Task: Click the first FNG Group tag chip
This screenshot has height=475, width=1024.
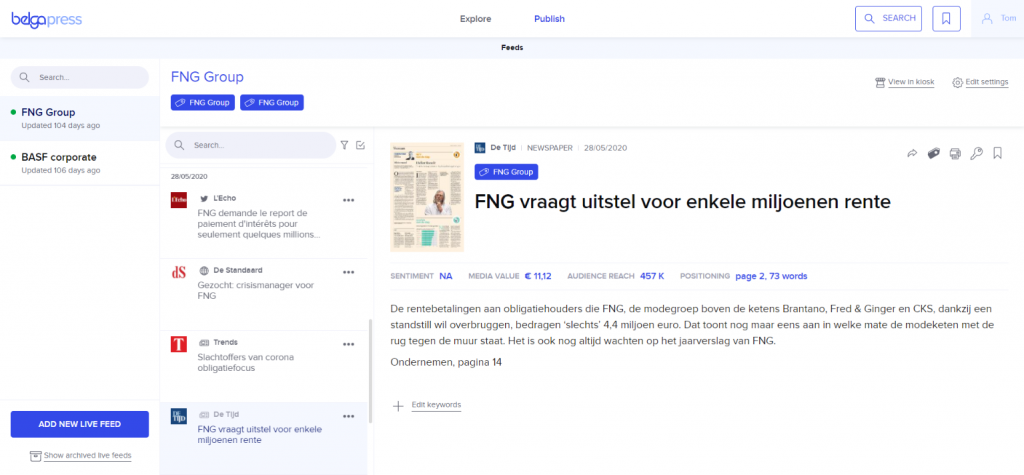Action: click(202, 103)
